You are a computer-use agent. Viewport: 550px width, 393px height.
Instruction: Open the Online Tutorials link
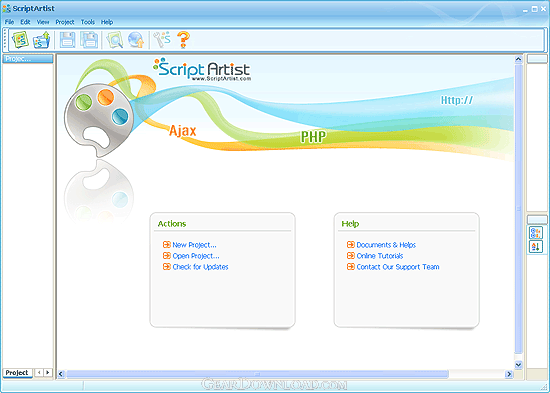point(380,256)
